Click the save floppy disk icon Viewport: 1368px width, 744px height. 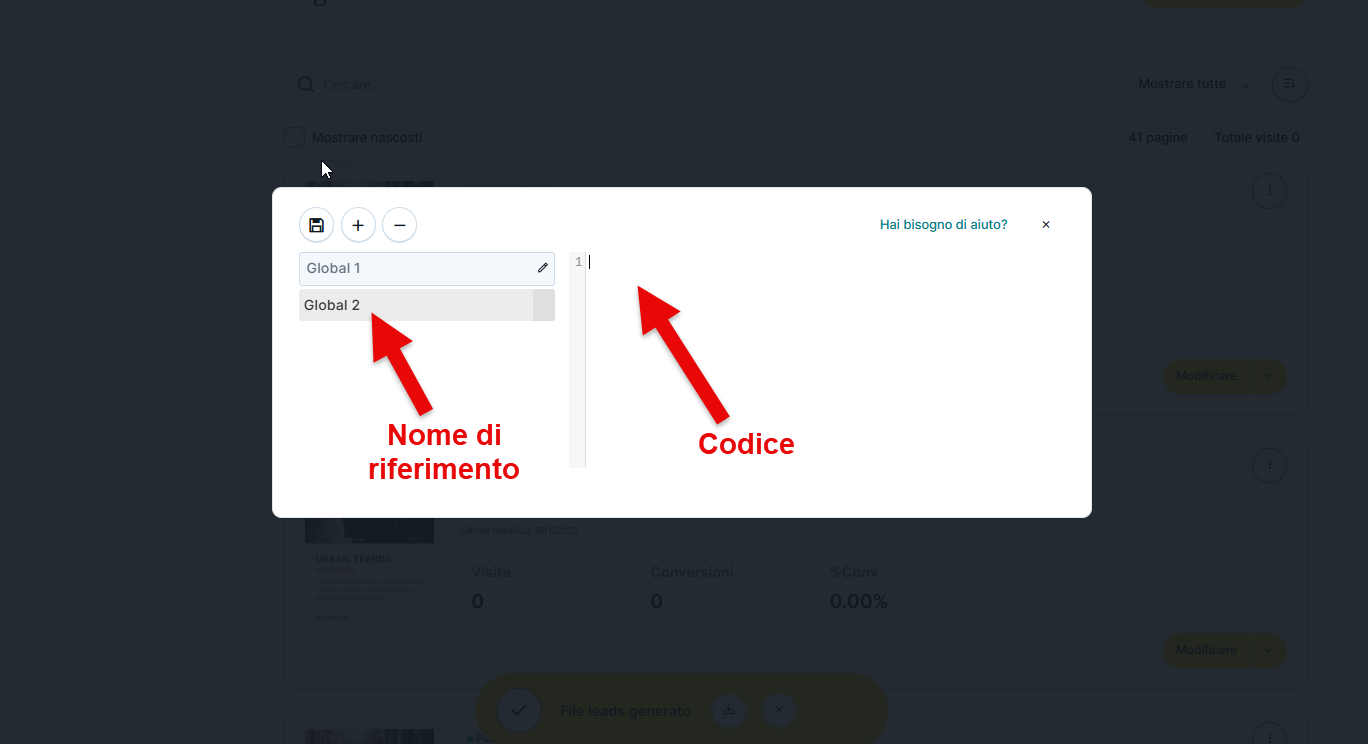coord(316,225)
